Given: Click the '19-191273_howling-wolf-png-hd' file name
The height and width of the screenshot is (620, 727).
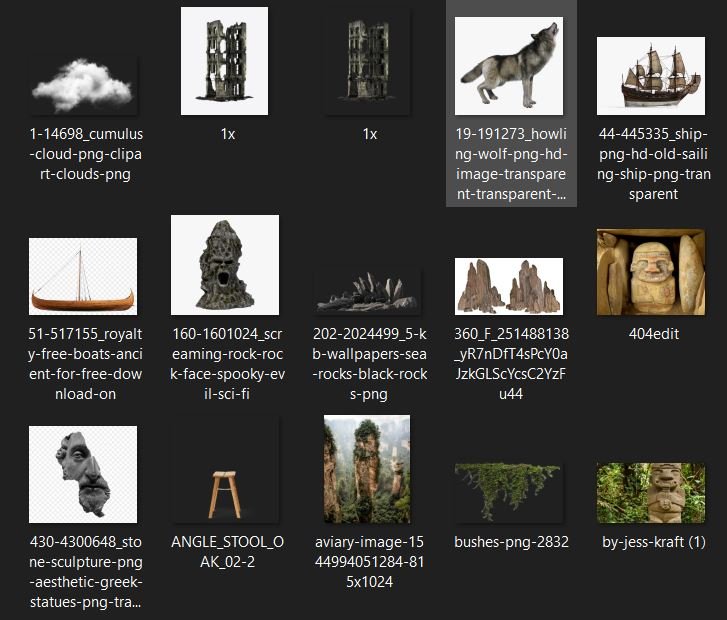Looking at the screenshot, I should tap(511, 164).
